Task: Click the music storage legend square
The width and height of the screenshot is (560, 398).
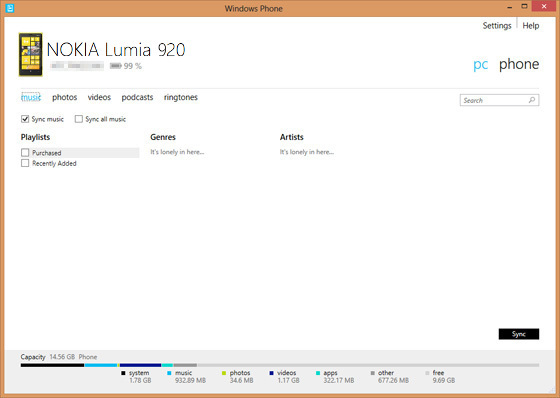Action: [169, 373]
